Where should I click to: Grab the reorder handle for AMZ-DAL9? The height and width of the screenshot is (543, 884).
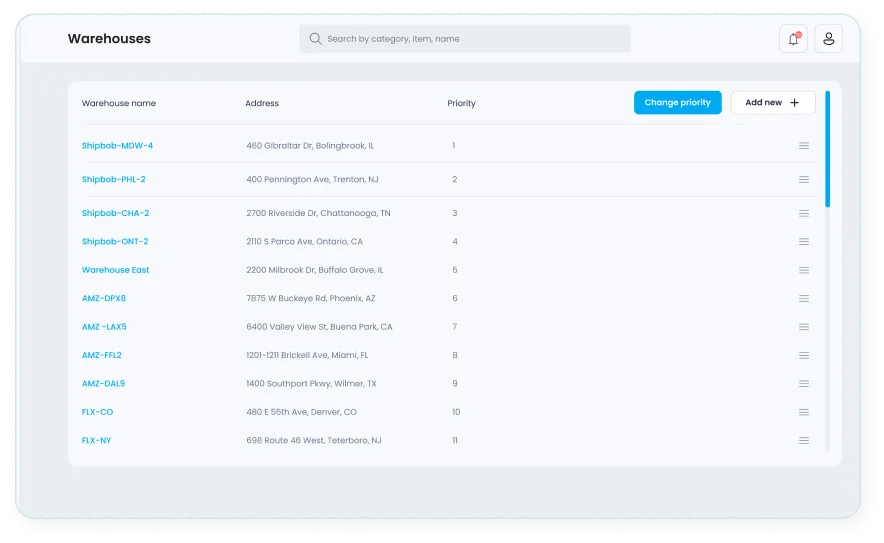[x=804, y=383]
